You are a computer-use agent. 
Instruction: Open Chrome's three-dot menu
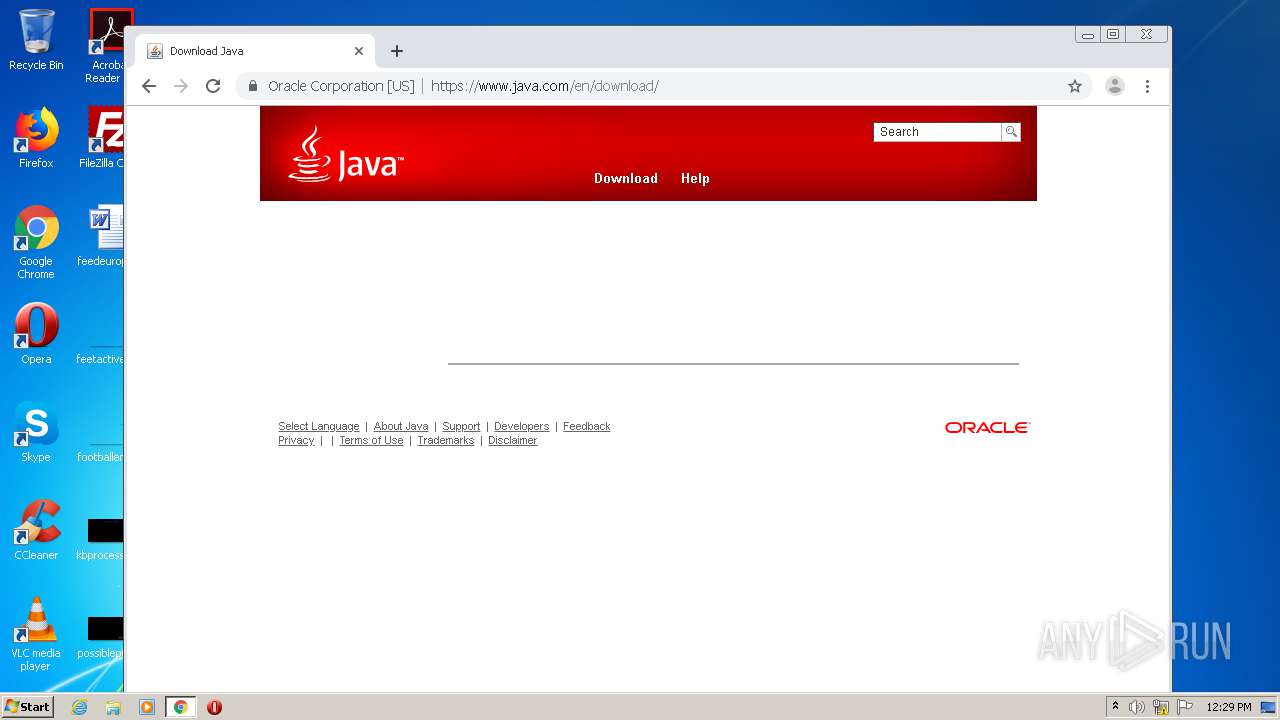(1147, 86)
